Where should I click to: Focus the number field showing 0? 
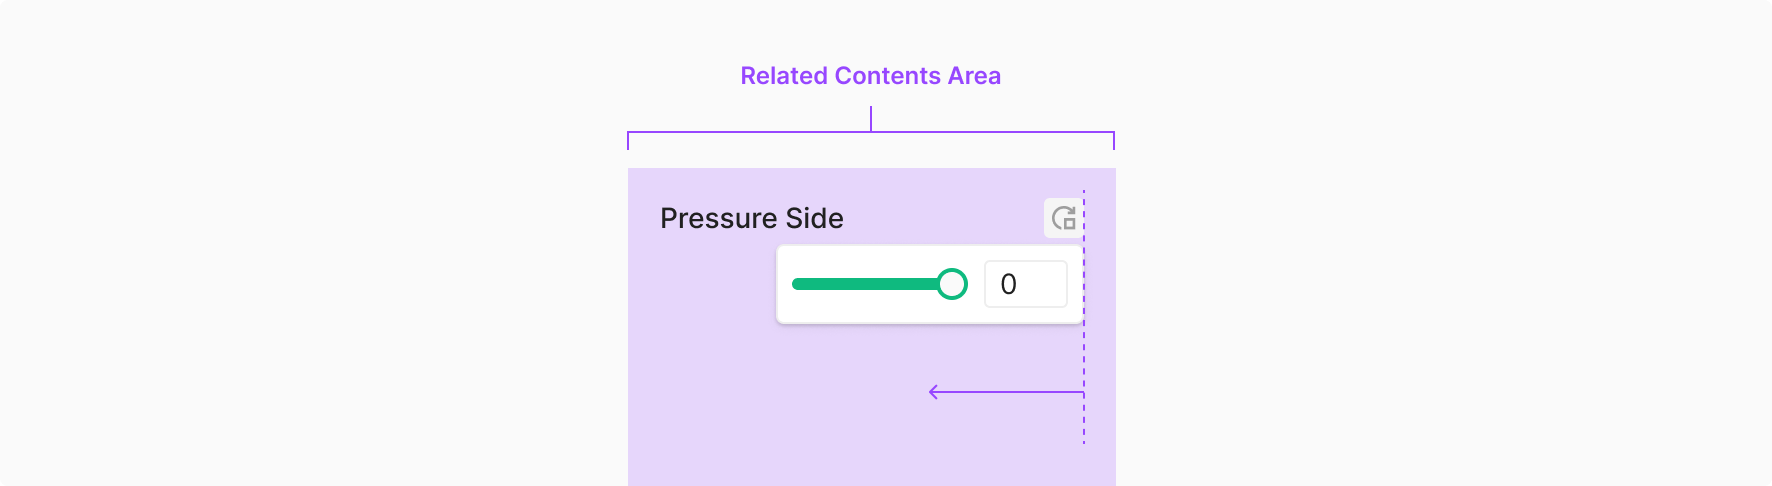pos(1025,284)
